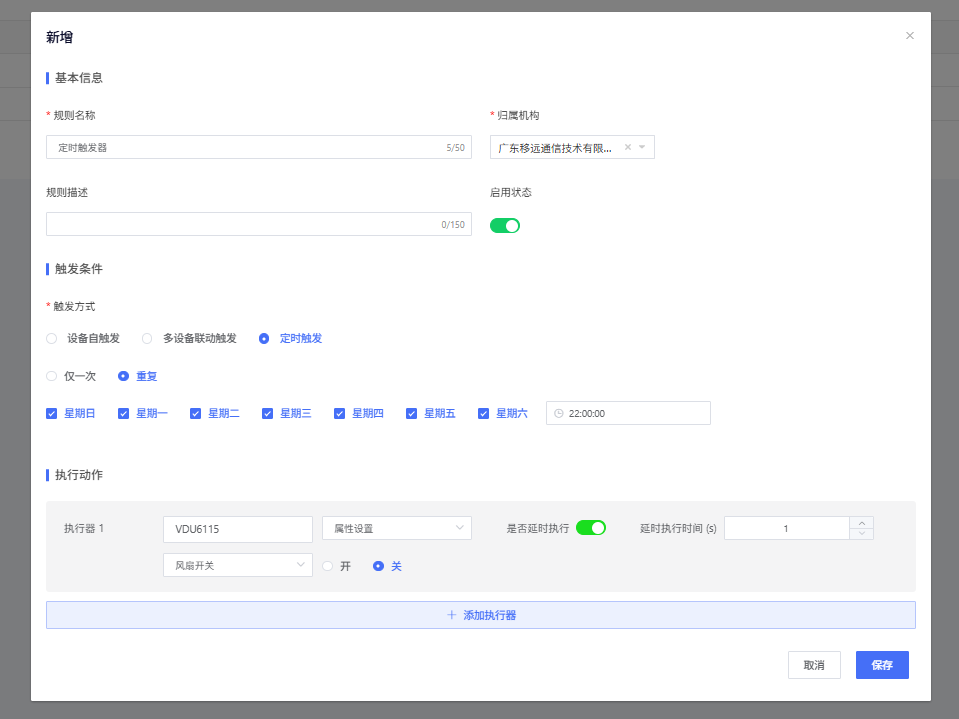The height and width of the screenshot is (719, 959).
Task: Clear the selected 归属机构 with x icon
Action: click(628, 148)
